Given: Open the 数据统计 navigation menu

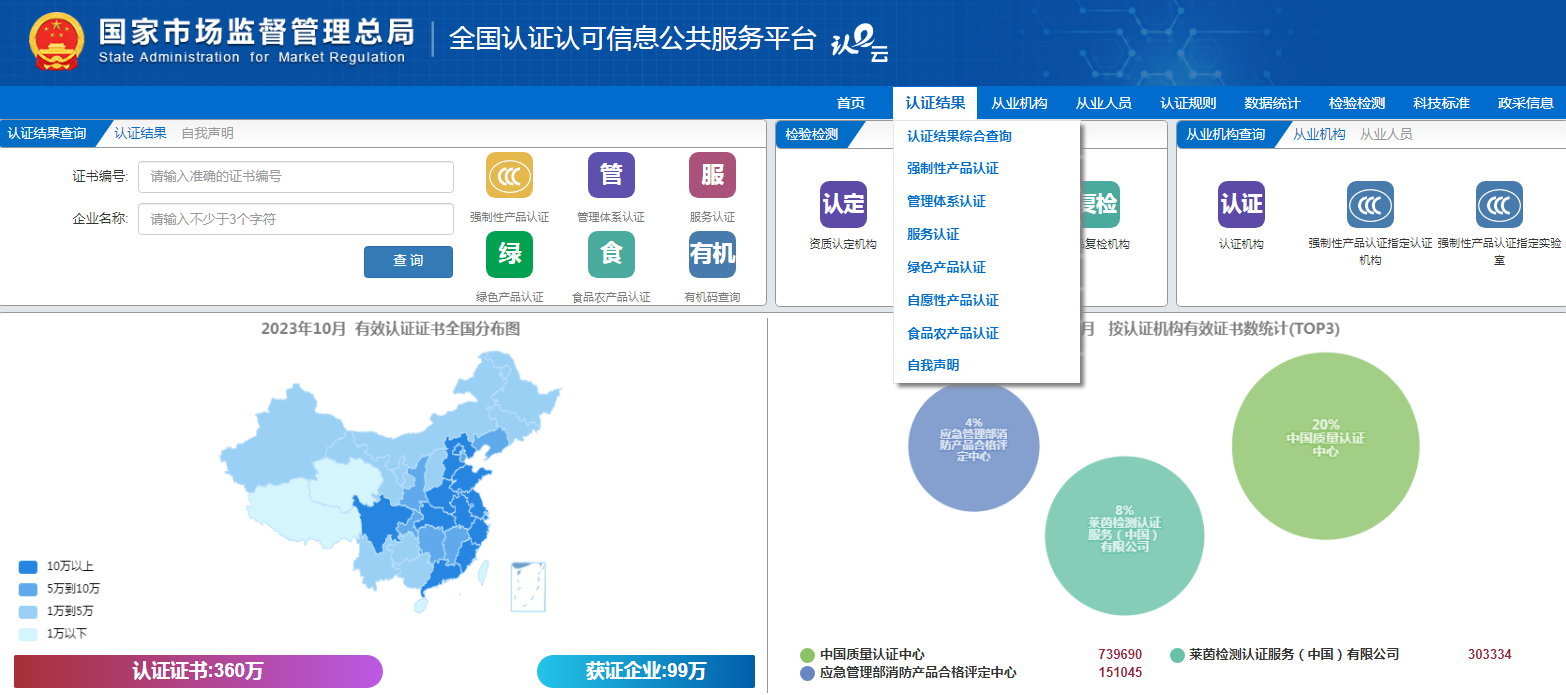Looking at the screenshot, I should click(x=1272, y=103).
